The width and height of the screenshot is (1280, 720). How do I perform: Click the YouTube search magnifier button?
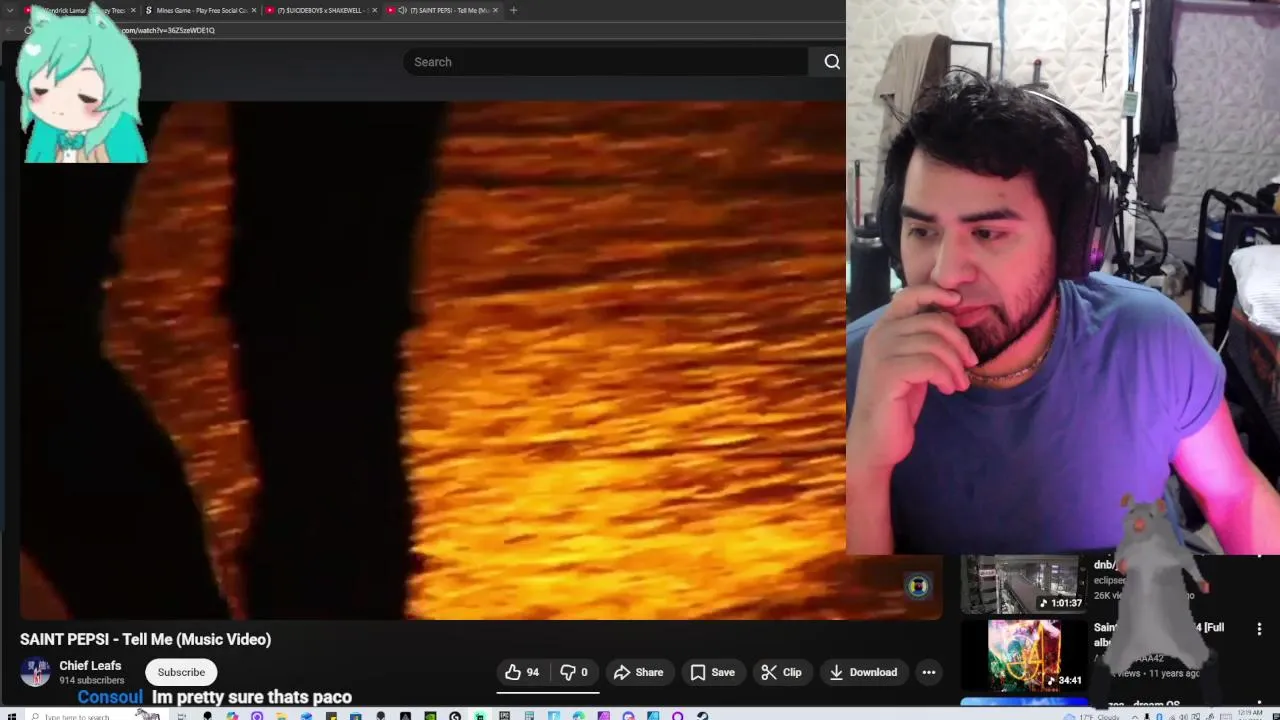(x=831, y=62)
